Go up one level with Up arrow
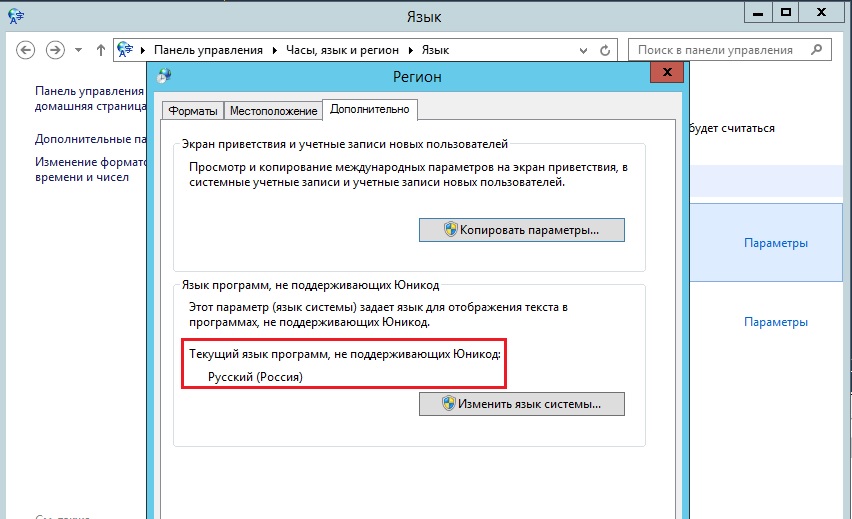This screenshot has width=852, height=519. pyautogui.click(x=101, y=50)
